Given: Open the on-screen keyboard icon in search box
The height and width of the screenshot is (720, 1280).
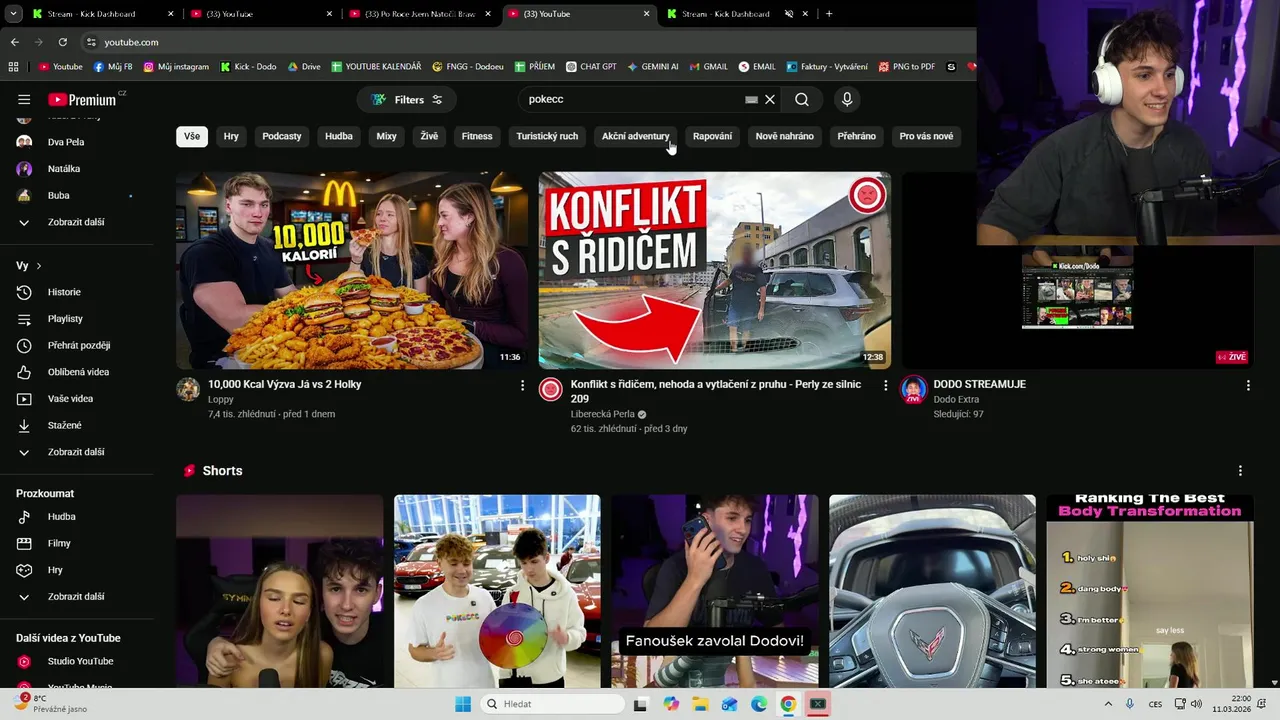Looking at the screenshot, I should (751, 99).
